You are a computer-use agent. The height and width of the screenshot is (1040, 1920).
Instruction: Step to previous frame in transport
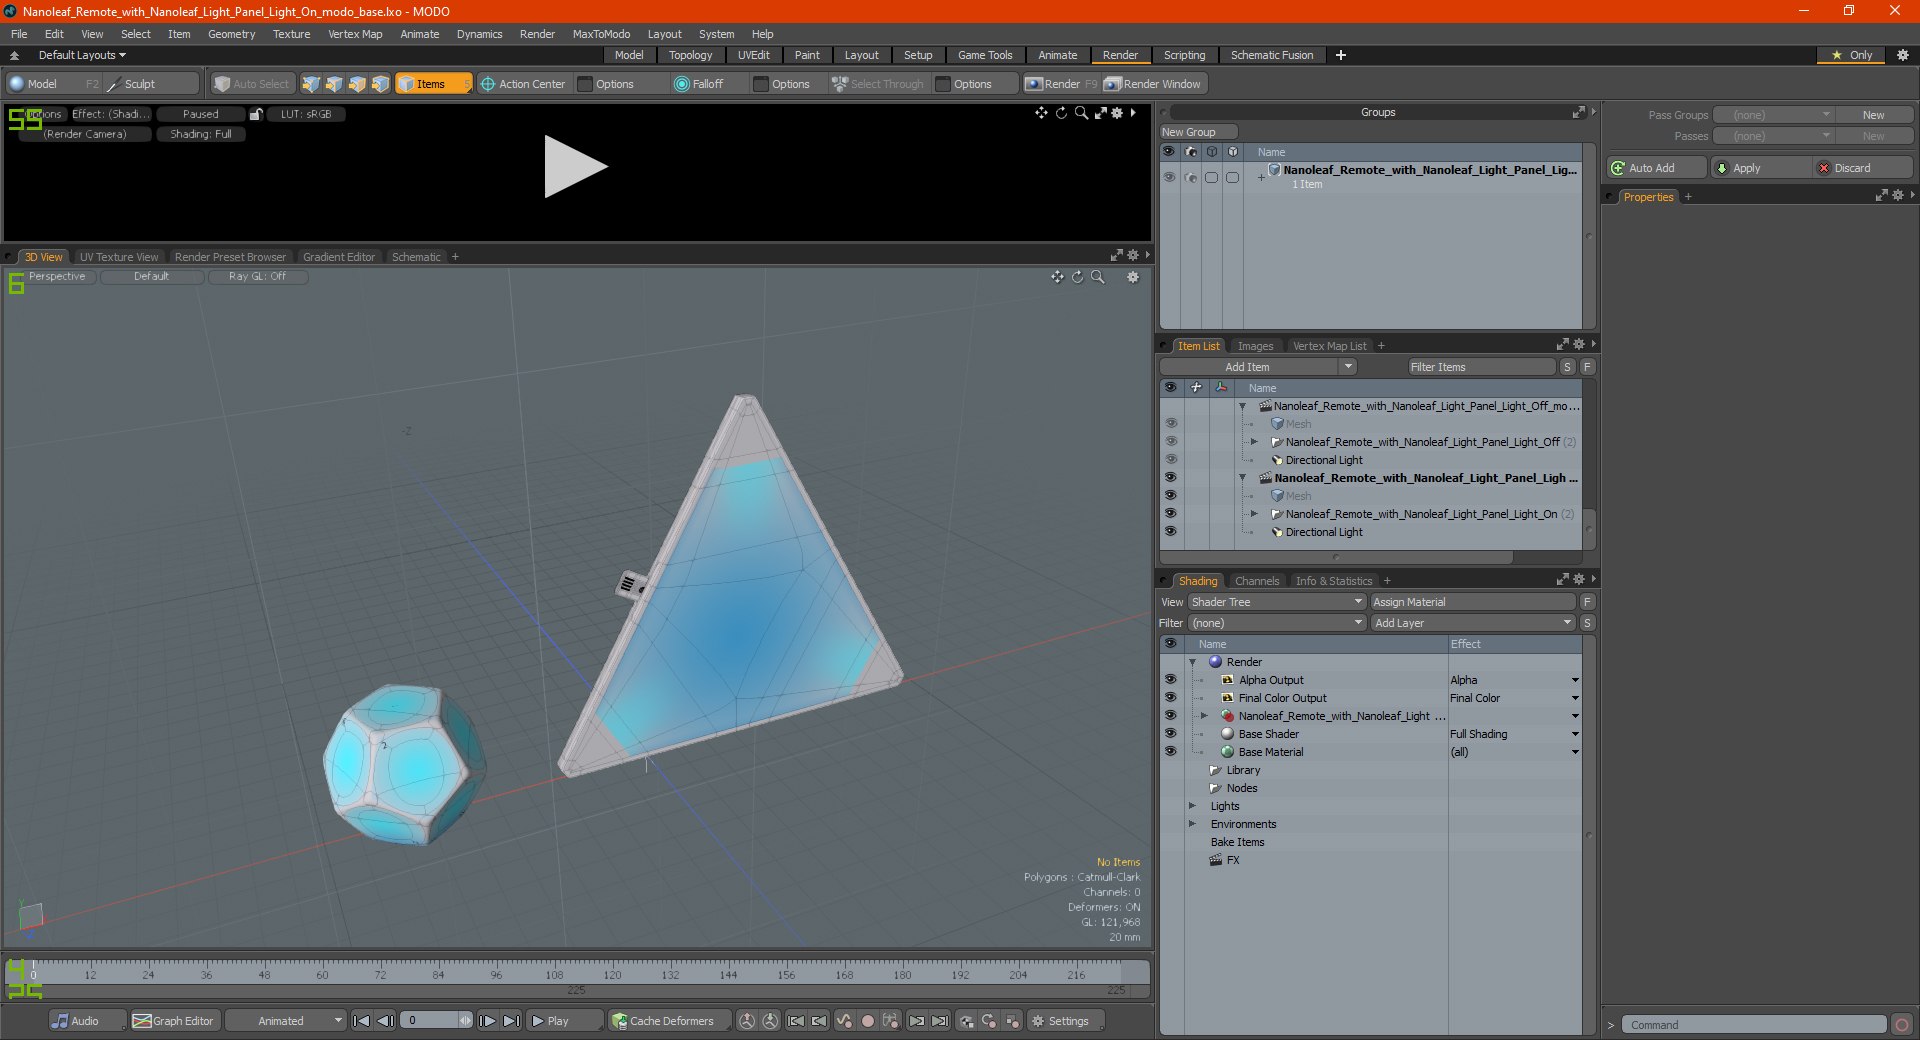pos(385,1021)
